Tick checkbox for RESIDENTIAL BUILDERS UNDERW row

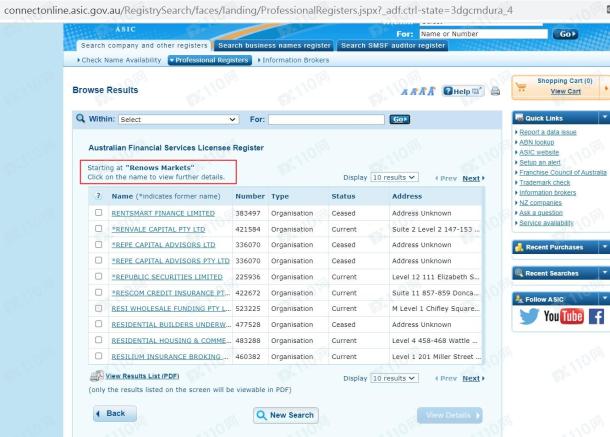coord(98,324)
